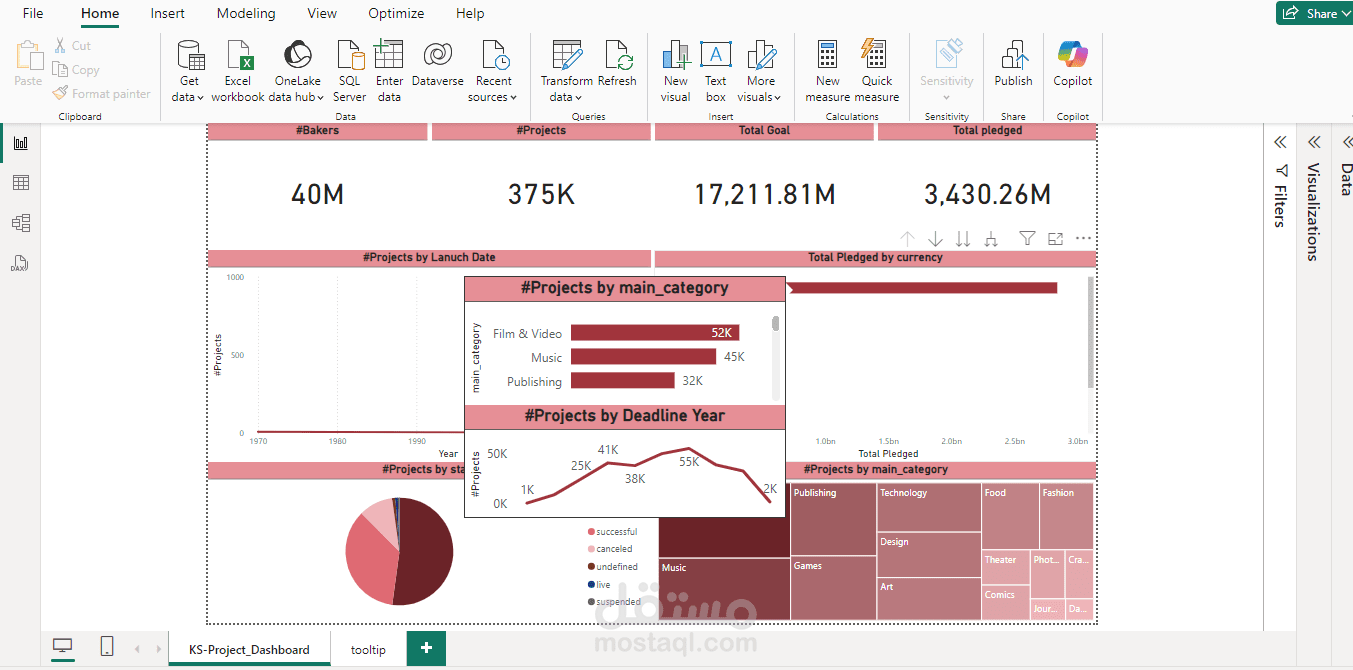Screen dimensions: 1353x670
Task: Open OneLake data hub
Action: (297, 71)
